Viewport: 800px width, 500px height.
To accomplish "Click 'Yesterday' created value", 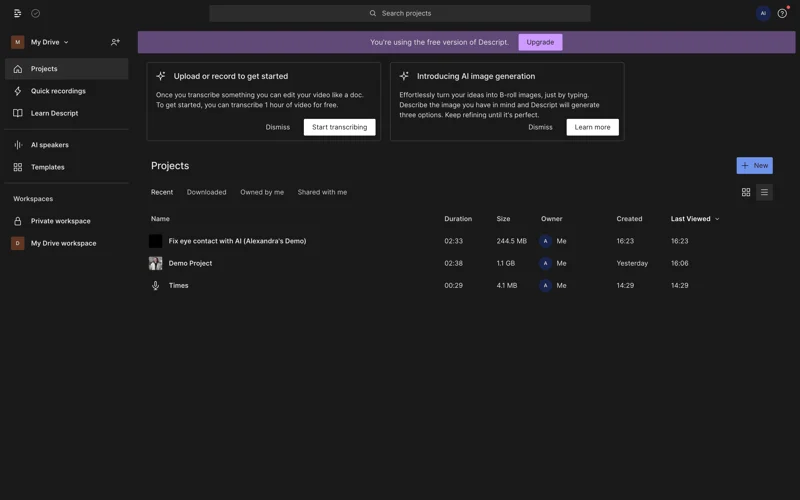I will click(x=632, y=263).
